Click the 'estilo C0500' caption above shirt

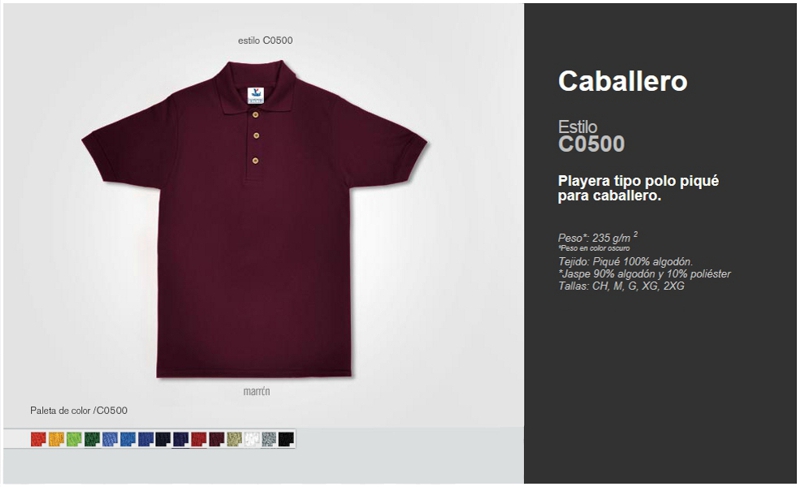click(x=265, y=40)
